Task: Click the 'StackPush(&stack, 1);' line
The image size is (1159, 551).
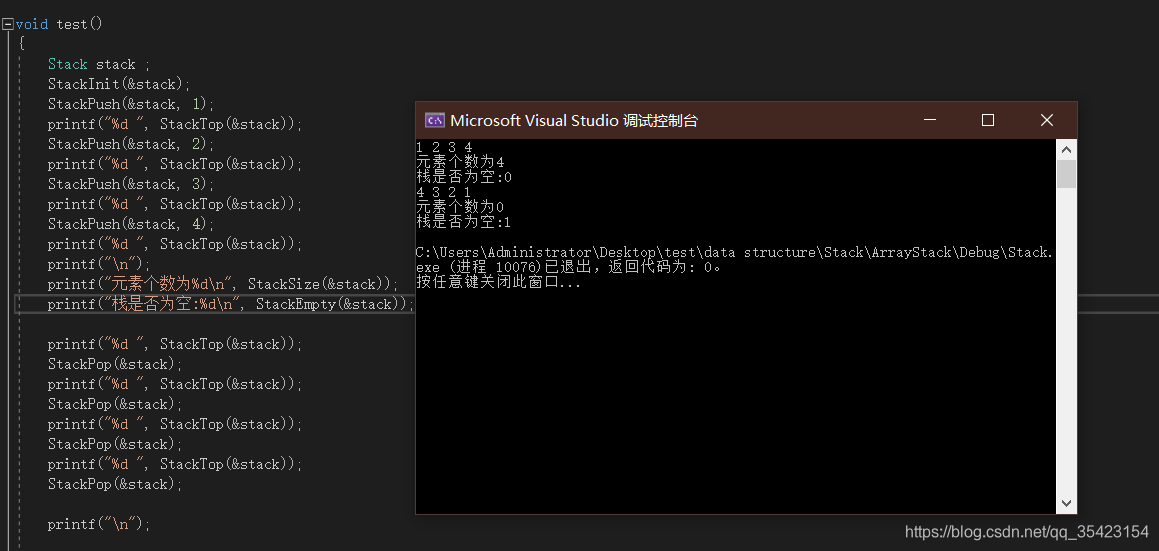Action: [131, 104]
